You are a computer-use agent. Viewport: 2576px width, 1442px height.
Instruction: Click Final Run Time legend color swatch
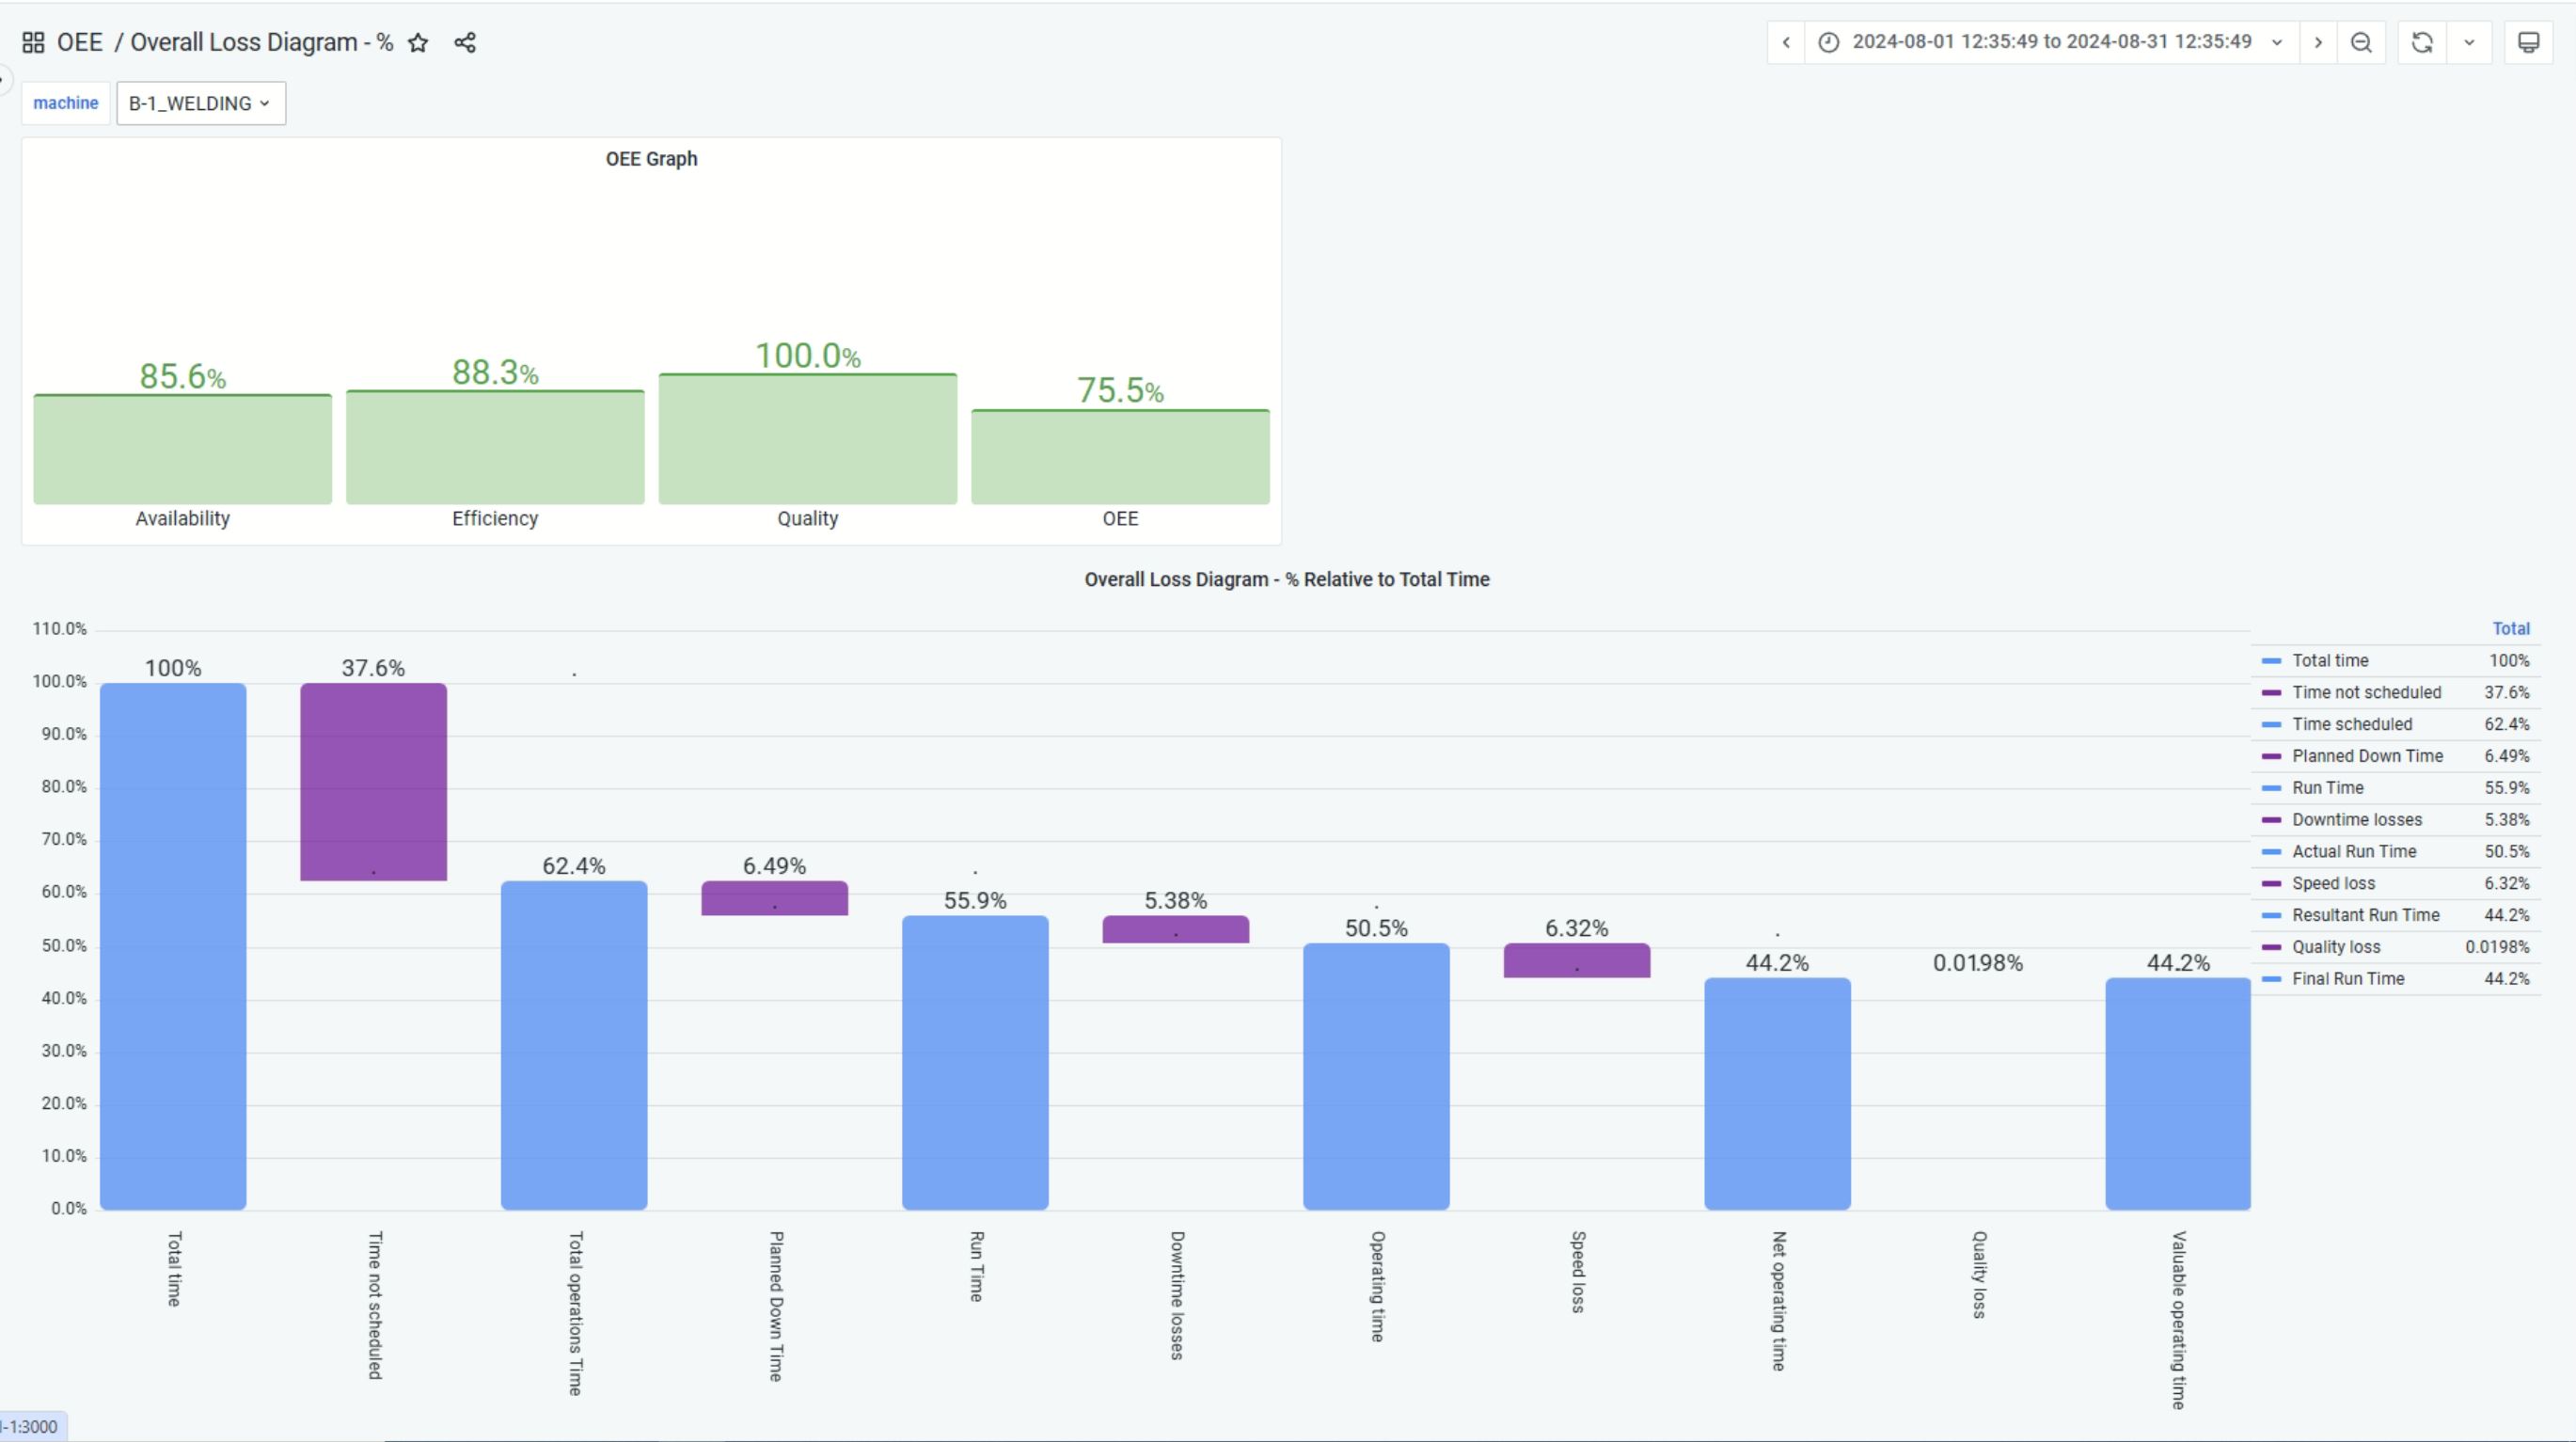[x=2271, y=979]
